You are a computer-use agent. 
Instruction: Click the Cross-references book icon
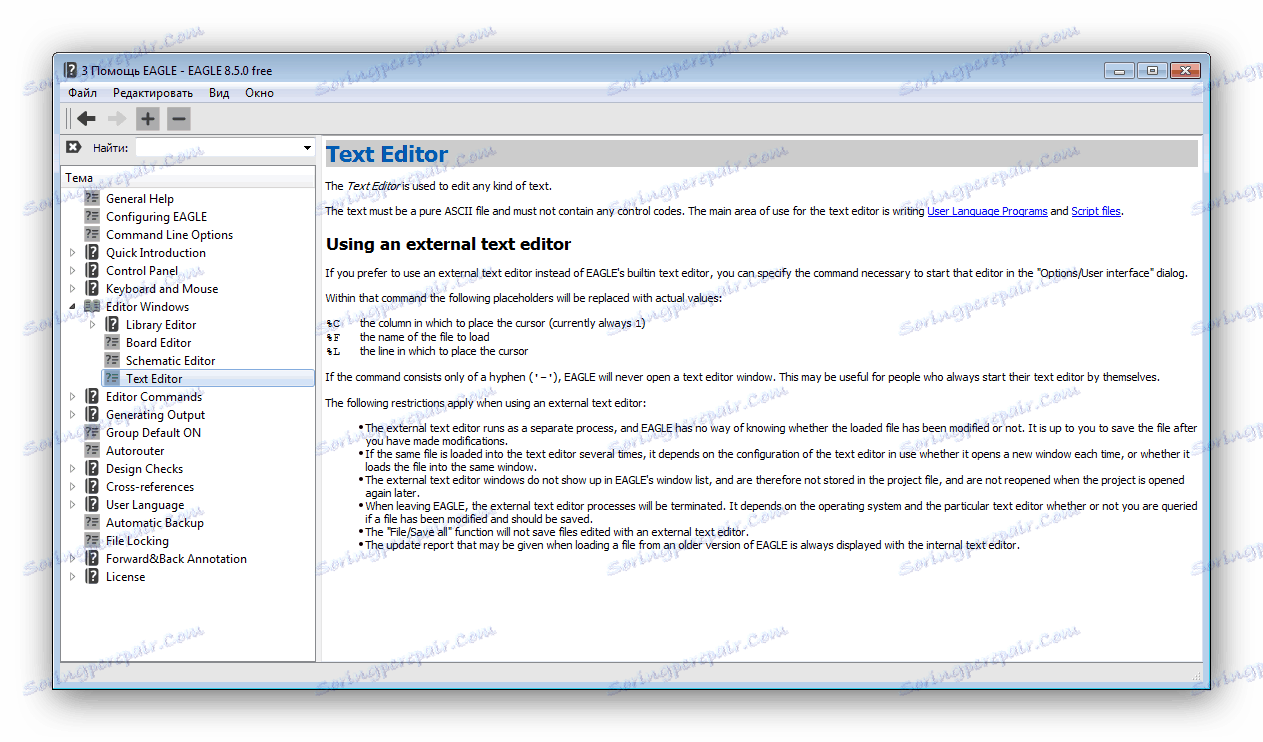coord(92,486)
